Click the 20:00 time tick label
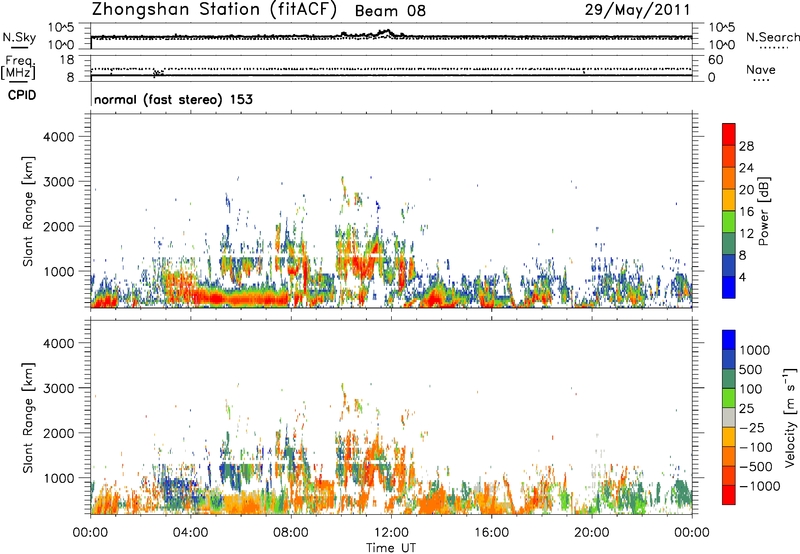Viewport: 800px width, 554px height. tap(591, 533)
